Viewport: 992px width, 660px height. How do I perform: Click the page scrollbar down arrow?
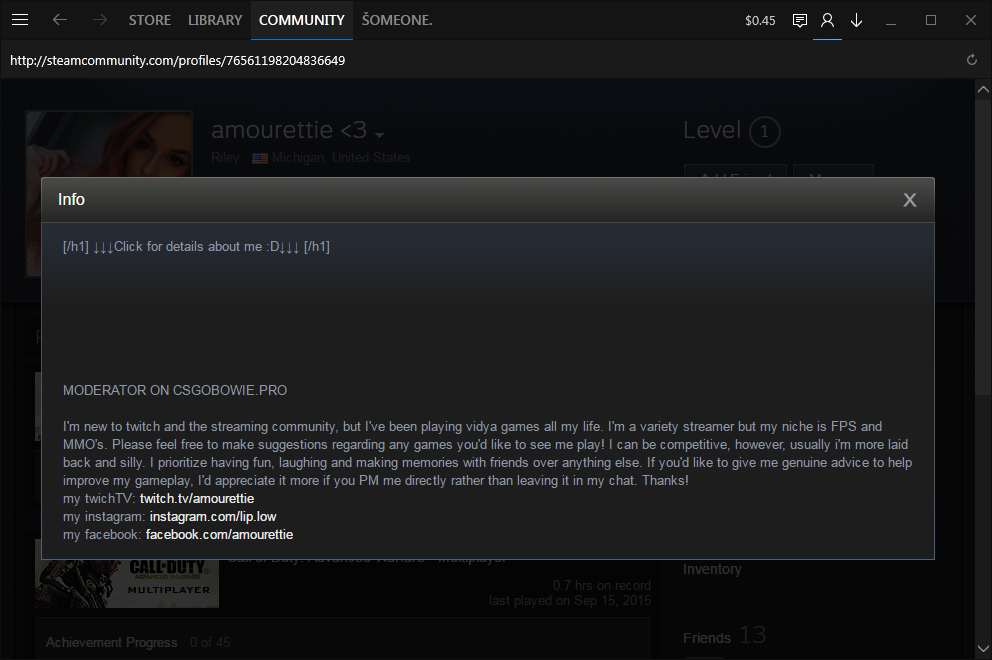pos(983,649)
